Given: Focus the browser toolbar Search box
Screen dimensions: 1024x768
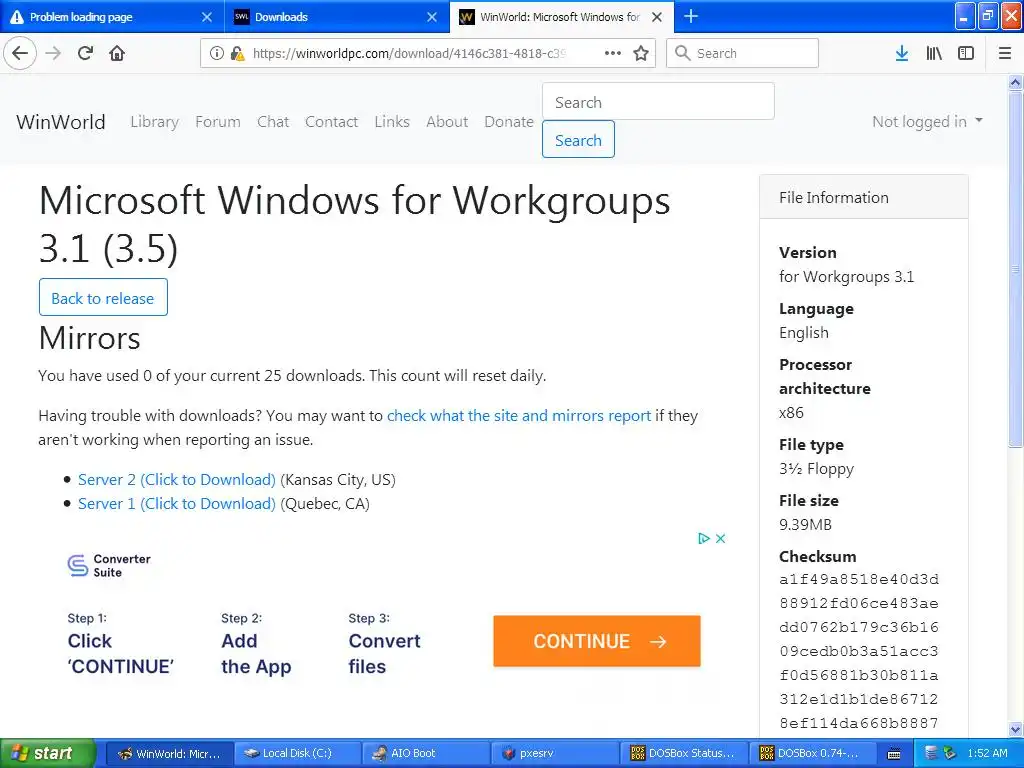Looking at the screenshot, I should (743, 54).
